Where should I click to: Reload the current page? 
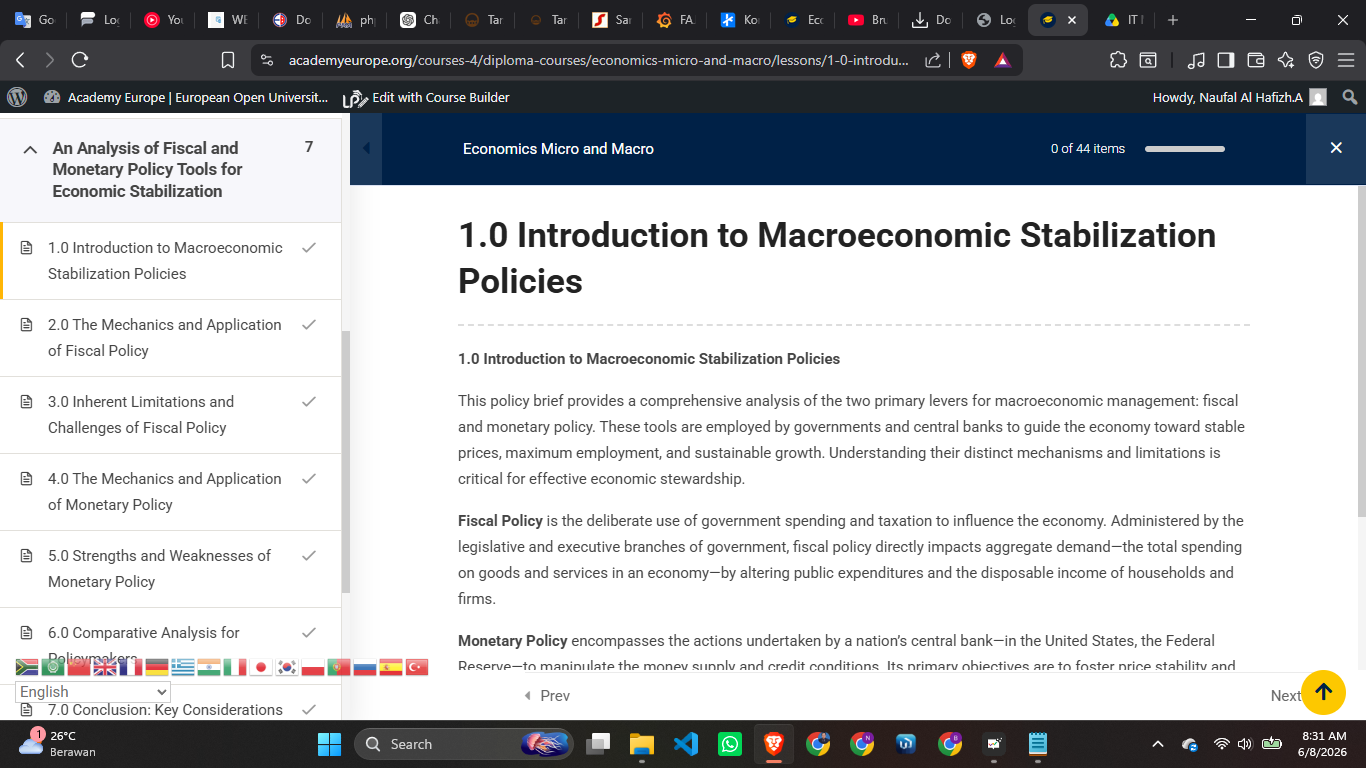[80, 60]
